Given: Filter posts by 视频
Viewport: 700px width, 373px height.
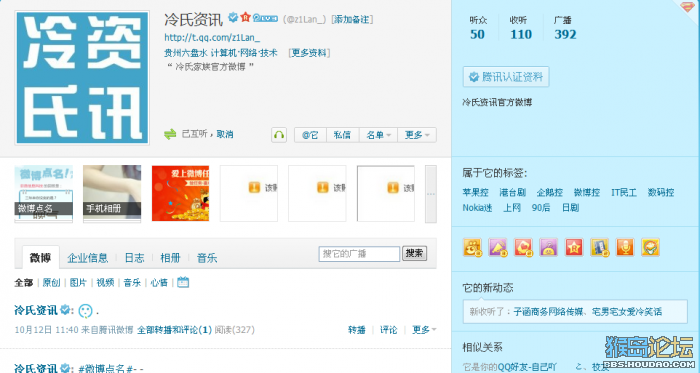Looking at the screenshot, I should 105,282.
